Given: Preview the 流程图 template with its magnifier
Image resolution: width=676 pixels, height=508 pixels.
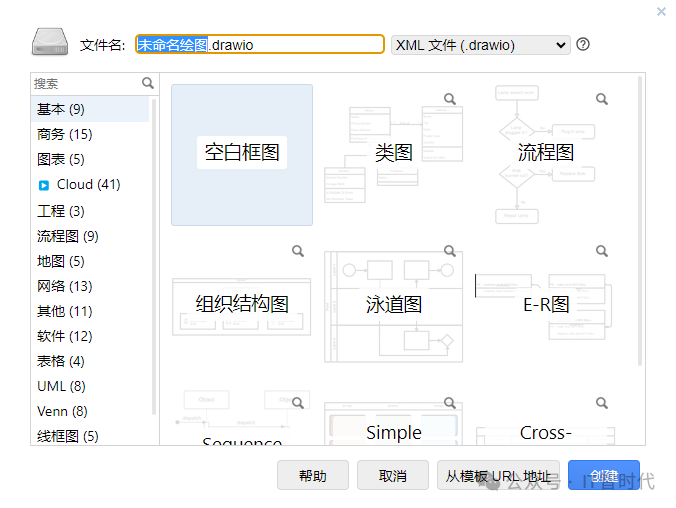Looking at the screenshot, I should pos(602,99).
